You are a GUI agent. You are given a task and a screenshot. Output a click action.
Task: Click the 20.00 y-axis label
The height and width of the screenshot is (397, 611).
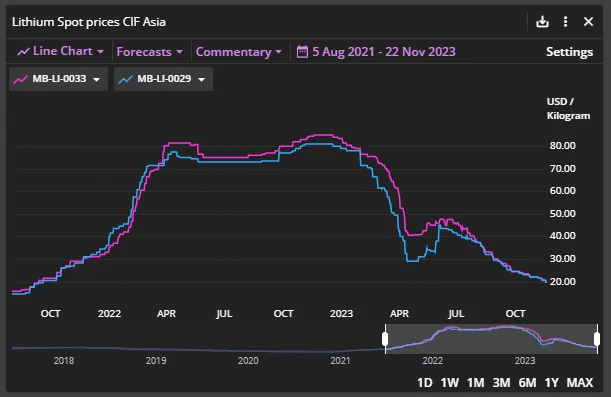(x=562, y=282)
